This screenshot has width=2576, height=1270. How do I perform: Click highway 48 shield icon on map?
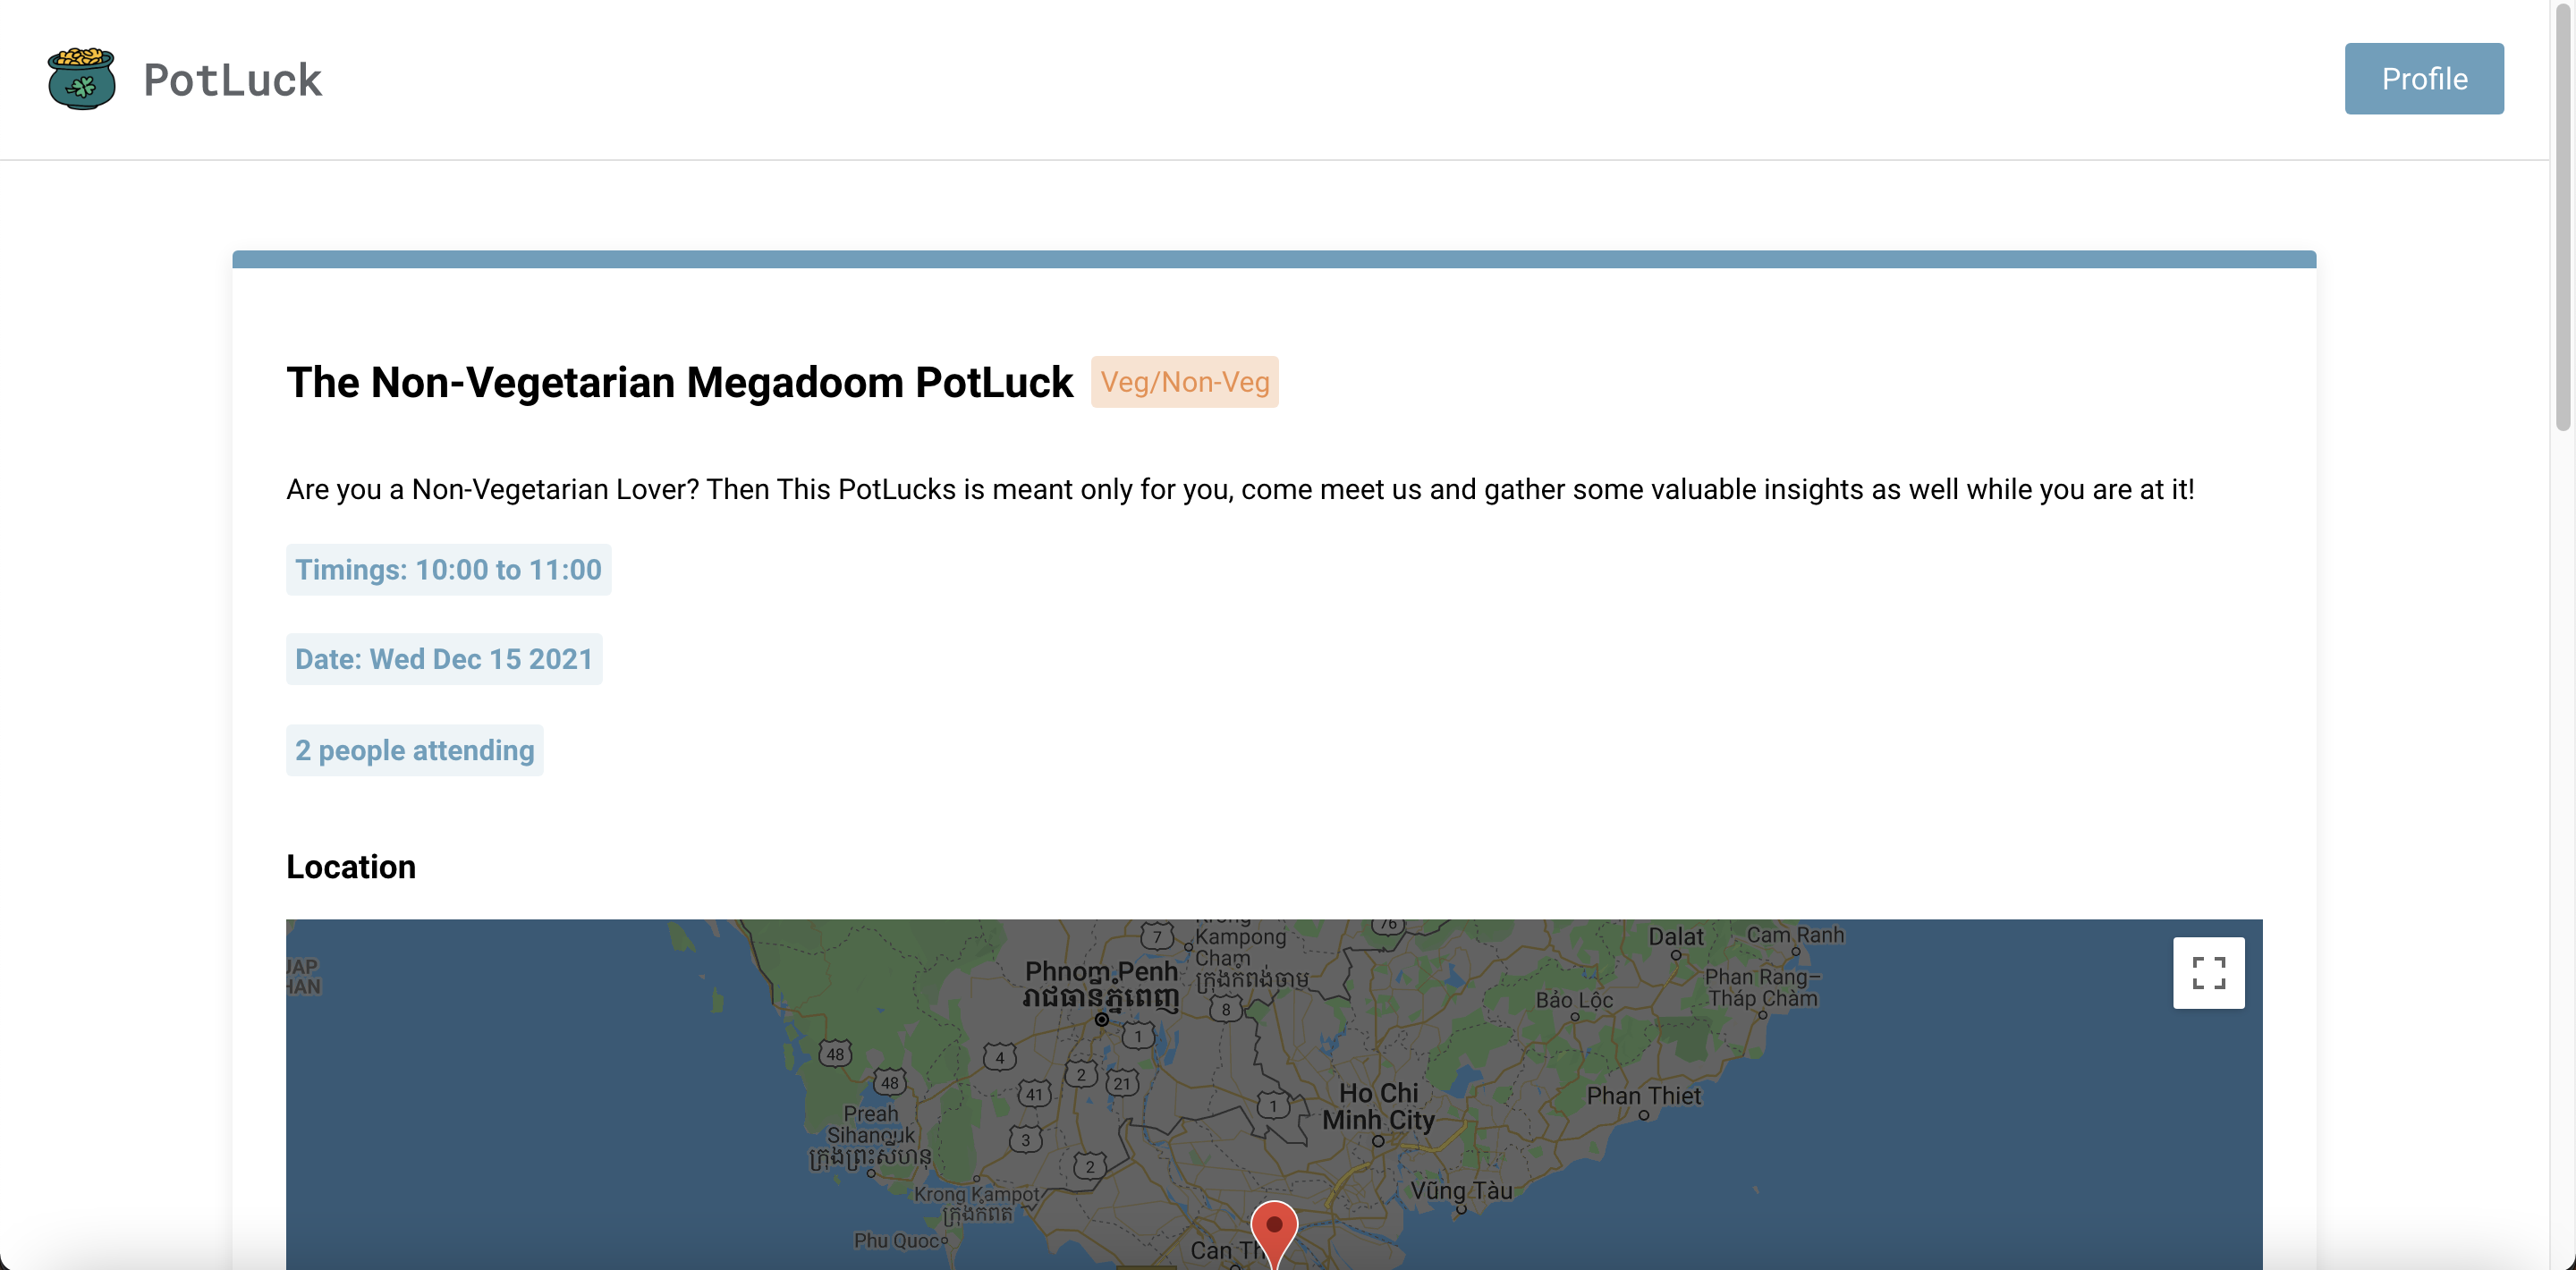click(x=835, y=1053)
